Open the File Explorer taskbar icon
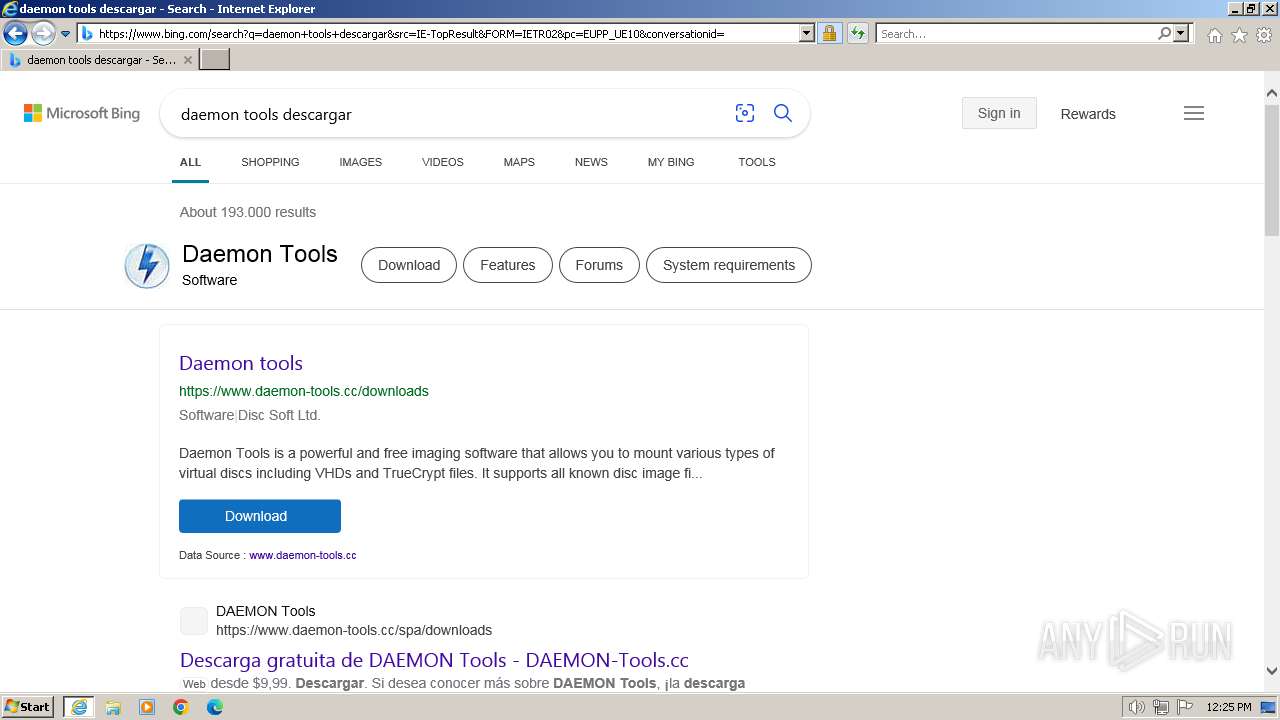 pos(113,707)
